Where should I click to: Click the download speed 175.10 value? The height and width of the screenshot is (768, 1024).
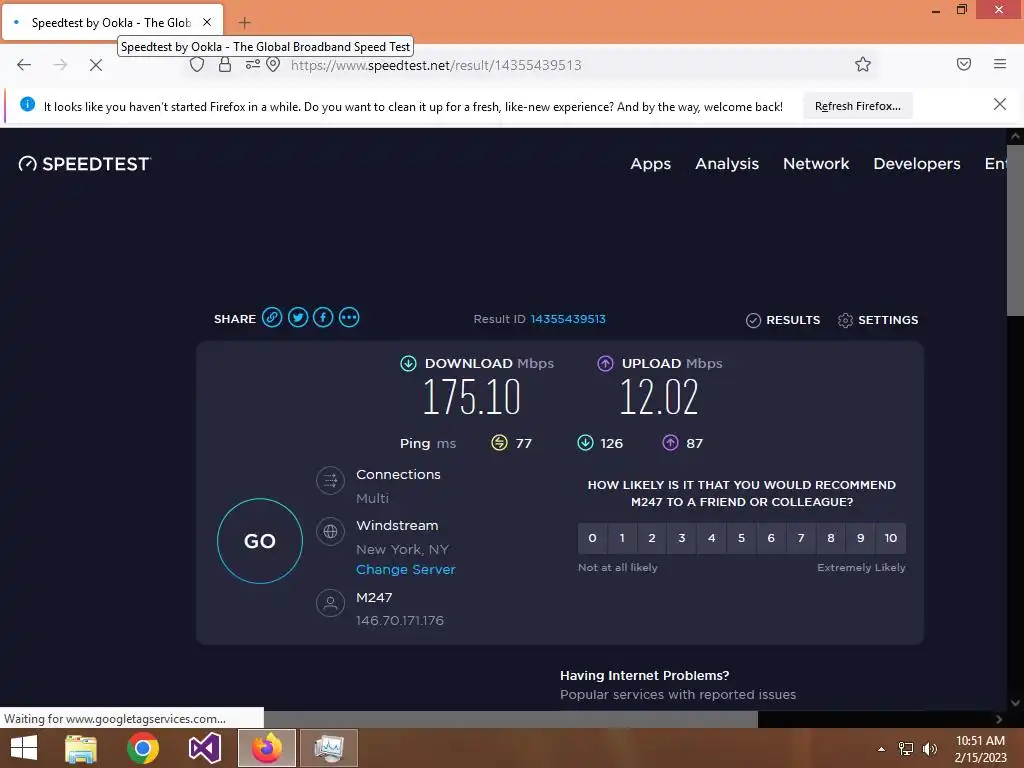[472, 396]
